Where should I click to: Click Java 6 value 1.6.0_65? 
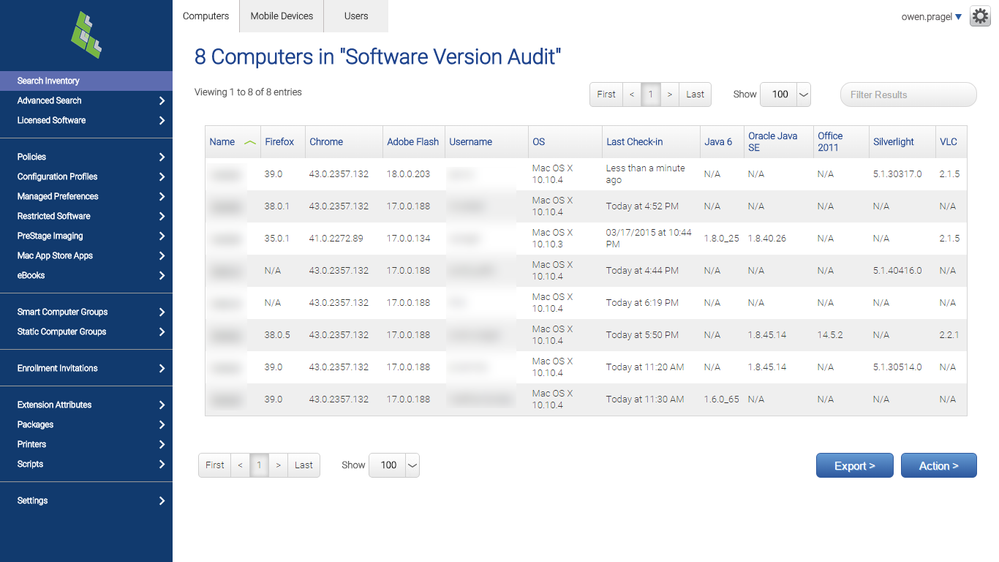(721, 399)
